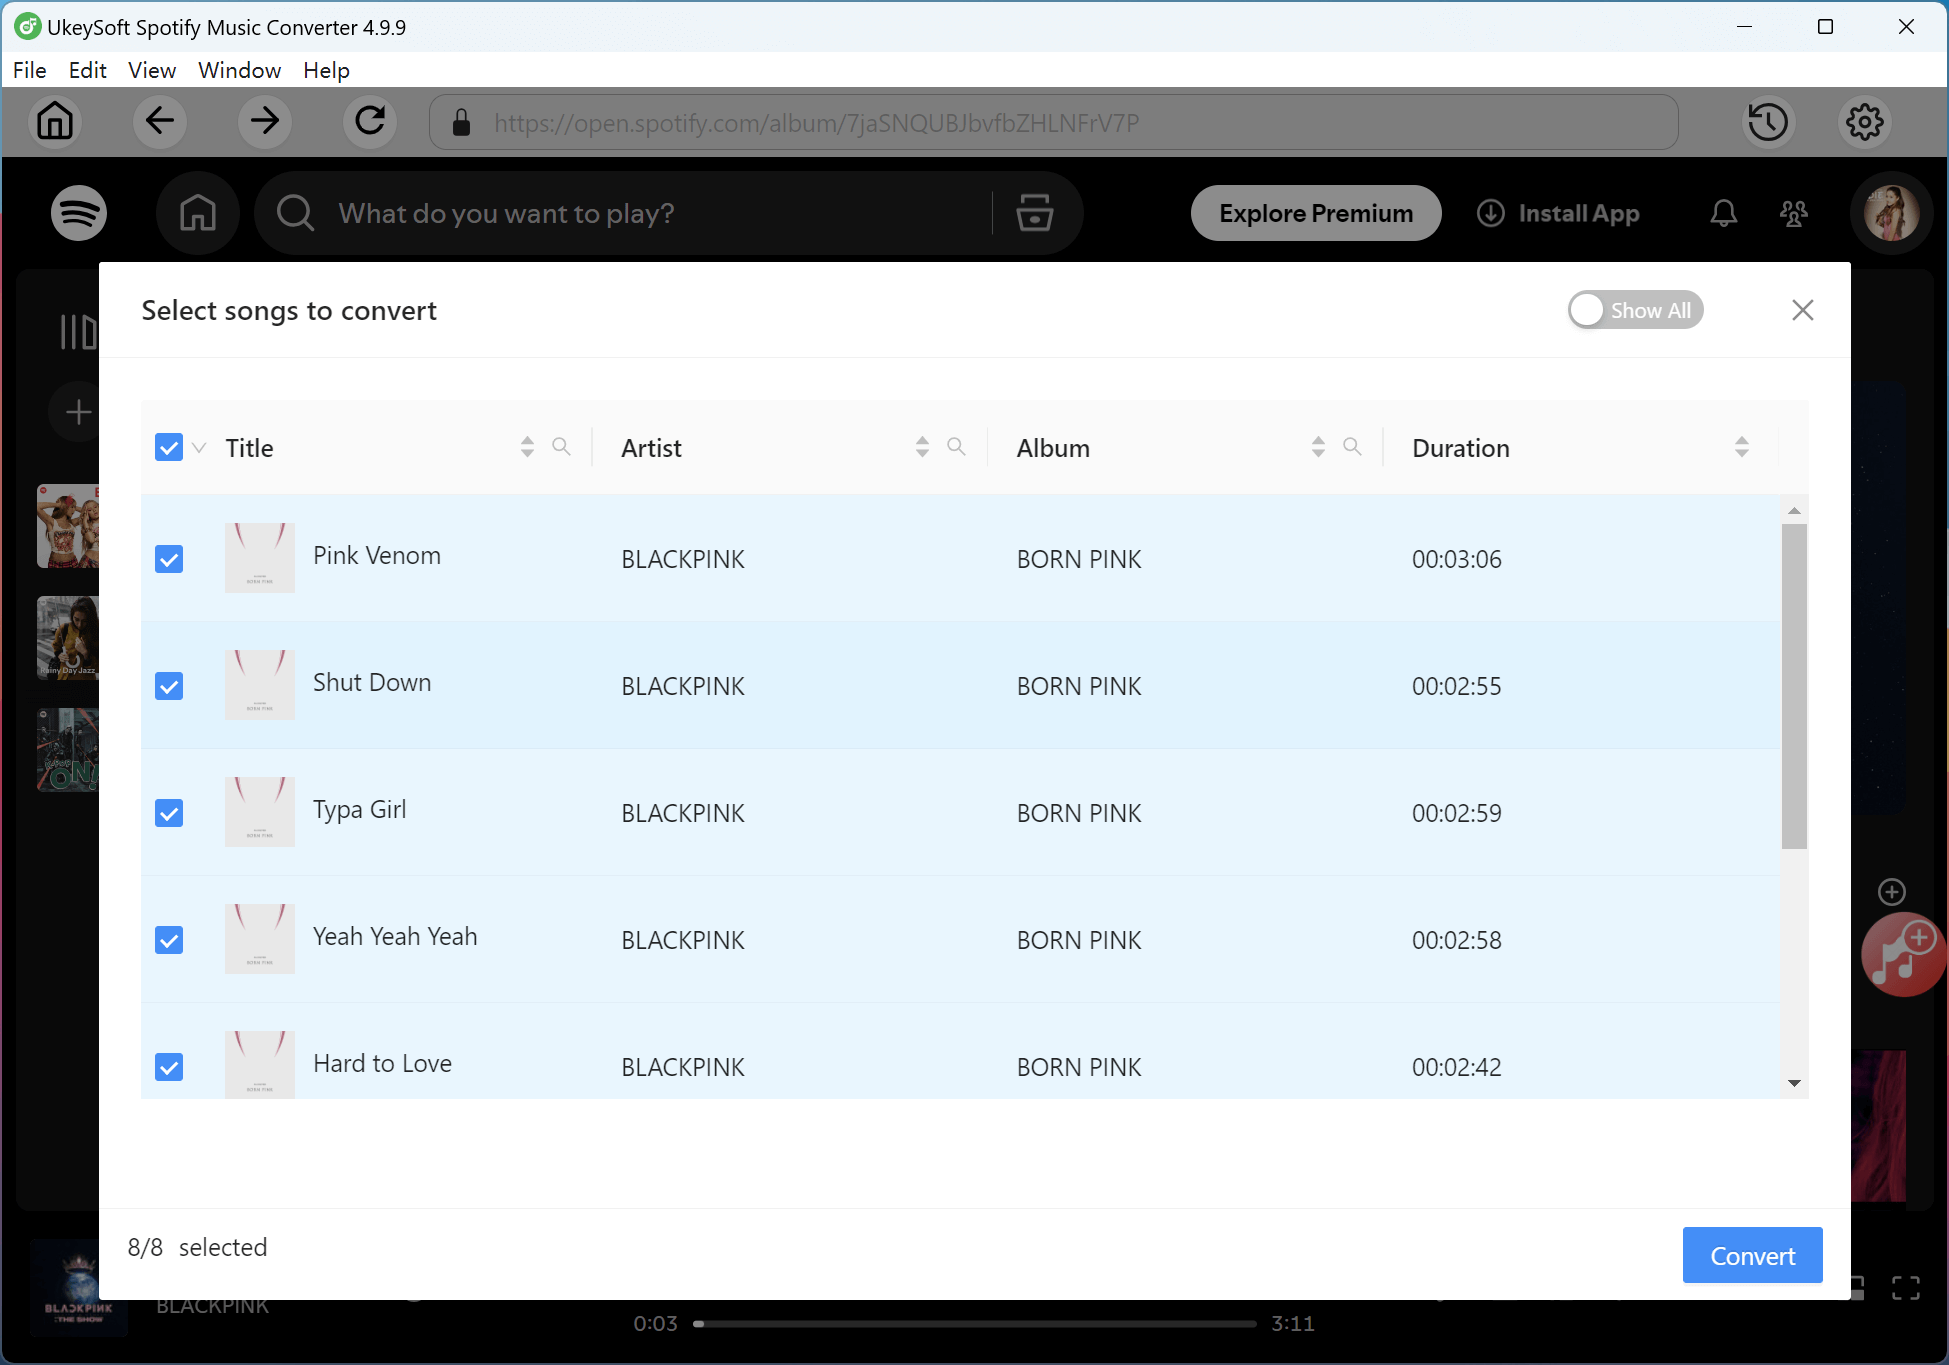
Task: Click the red add-music floating icon
Action: point(1903,954)
